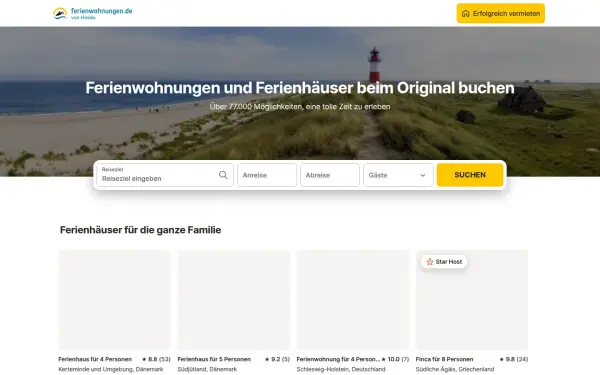Click Schleswig-Holstein, Deutschland location text

(341, 369)
